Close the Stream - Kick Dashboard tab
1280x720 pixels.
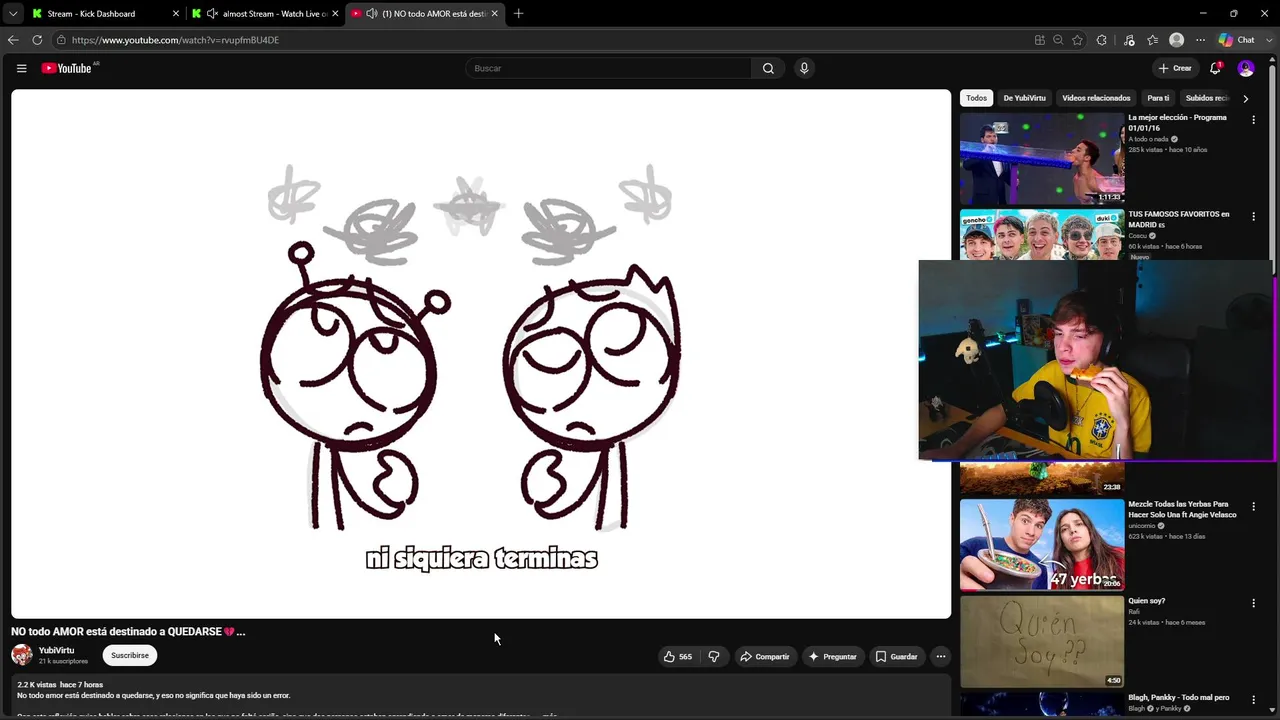176,14
